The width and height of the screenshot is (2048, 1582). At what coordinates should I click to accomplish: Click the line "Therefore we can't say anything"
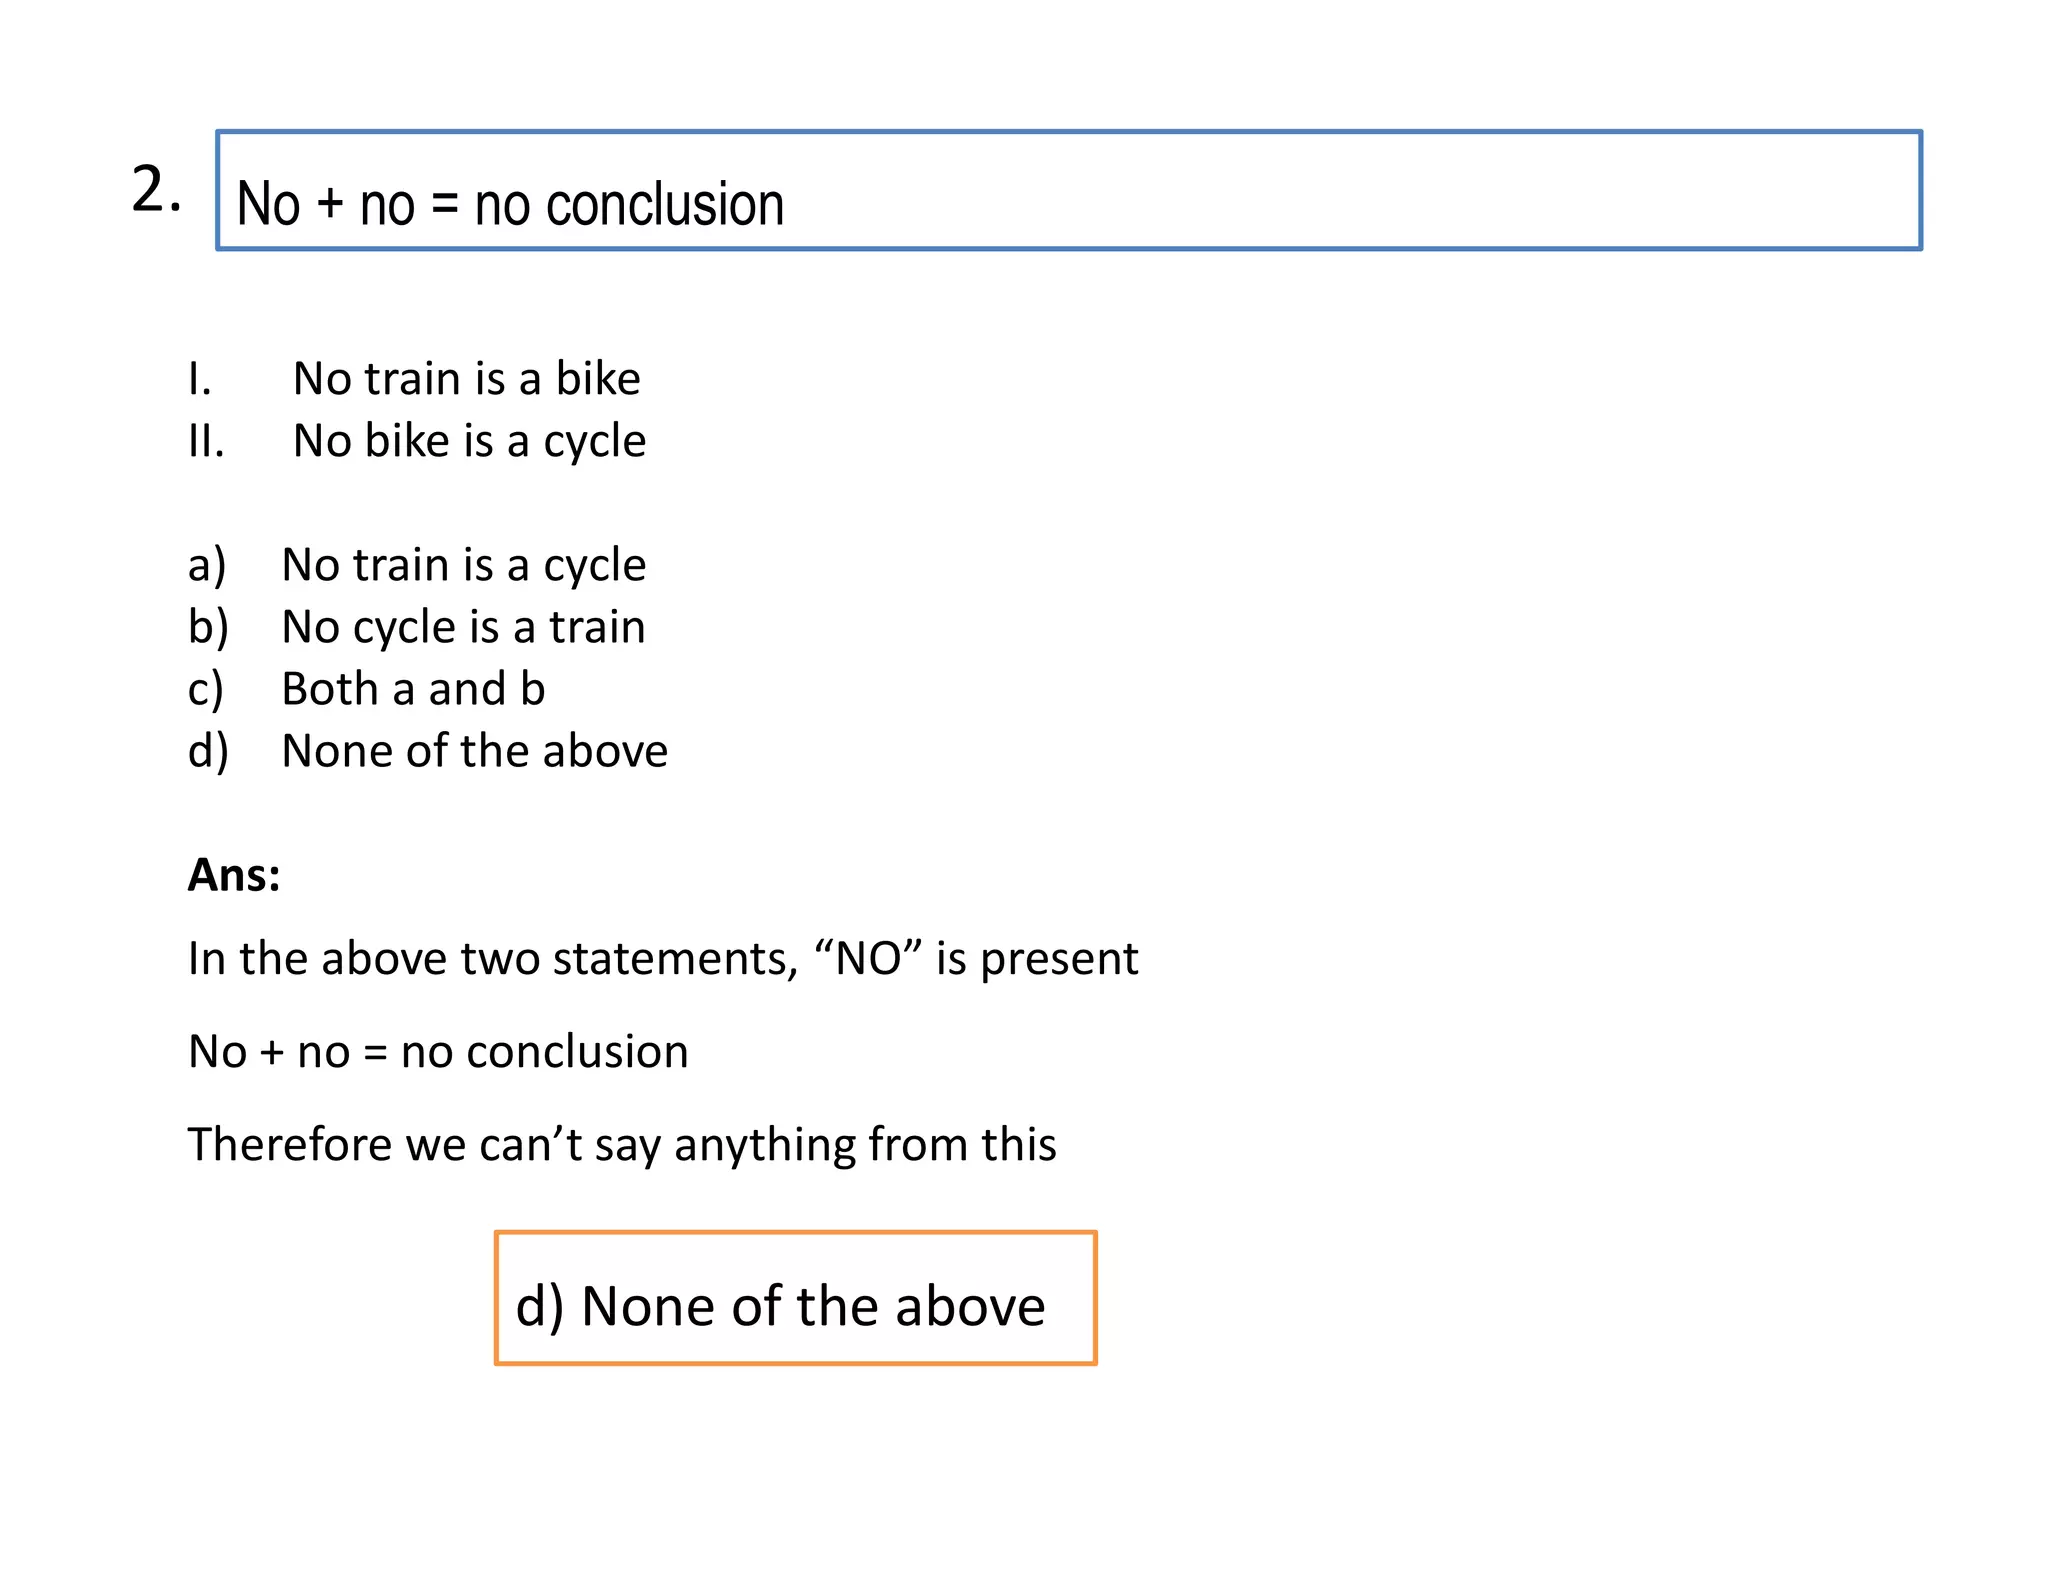[x=621, y=1144]
